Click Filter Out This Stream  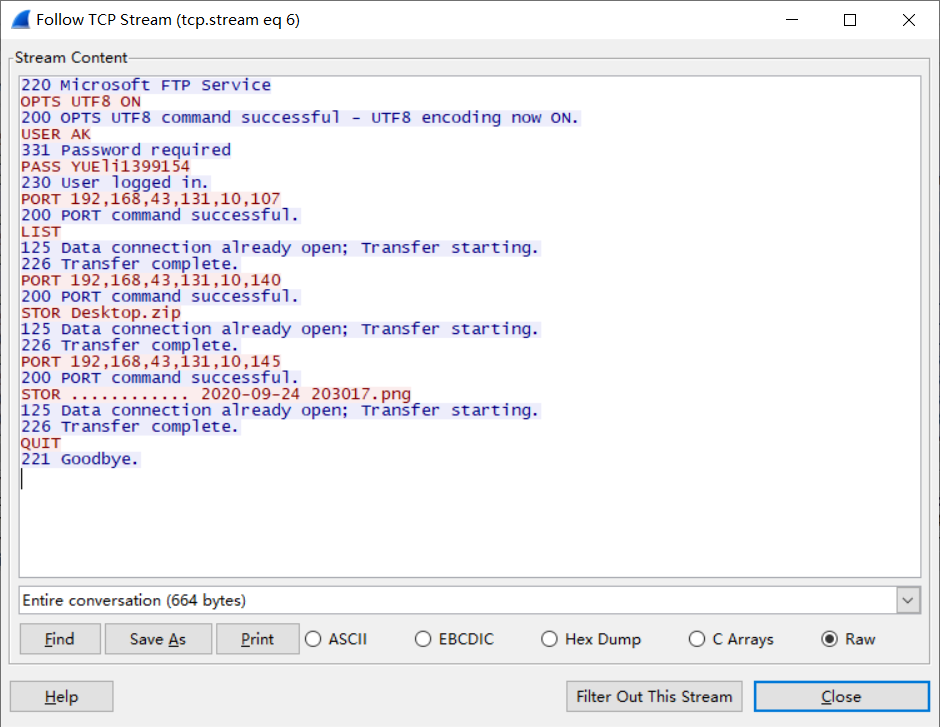click(654, 696)
